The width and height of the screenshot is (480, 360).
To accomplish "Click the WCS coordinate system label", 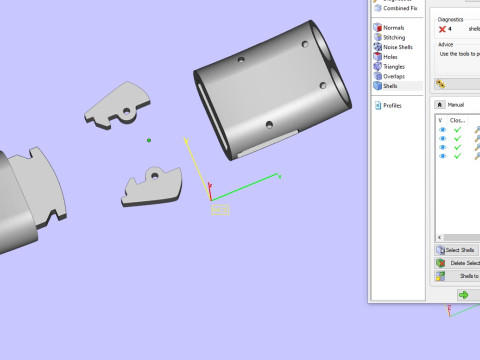I will (220, 210).
